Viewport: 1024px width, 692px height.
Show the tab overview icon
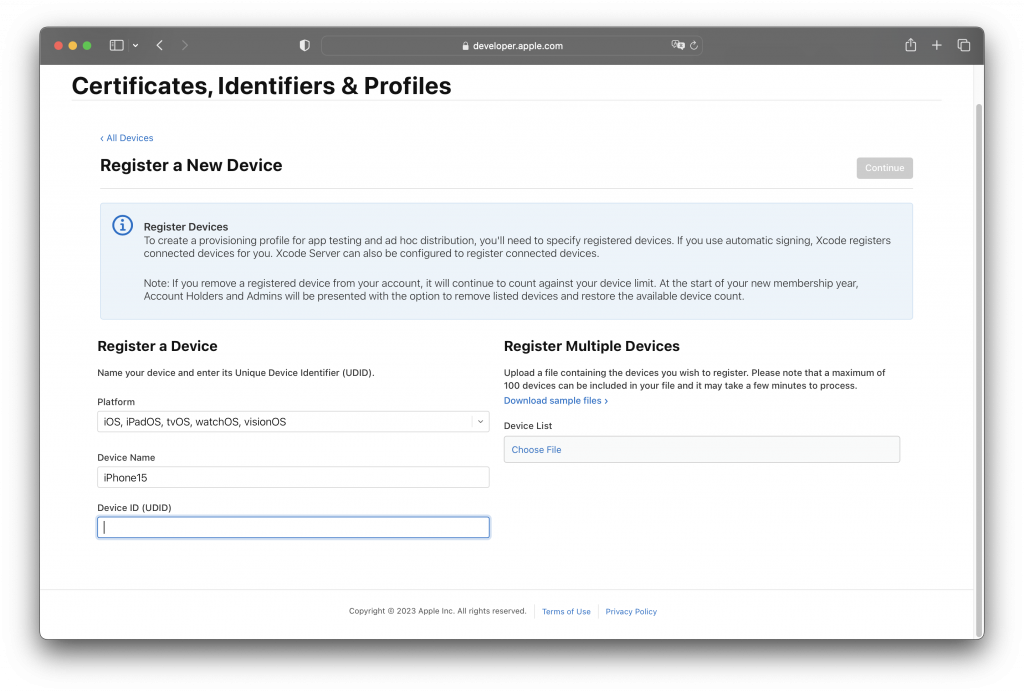point(963,45)
